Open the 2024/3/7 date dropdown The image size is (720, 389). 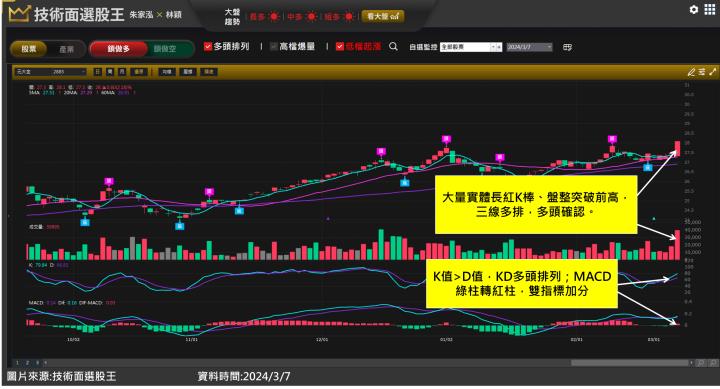pos(529,47)
